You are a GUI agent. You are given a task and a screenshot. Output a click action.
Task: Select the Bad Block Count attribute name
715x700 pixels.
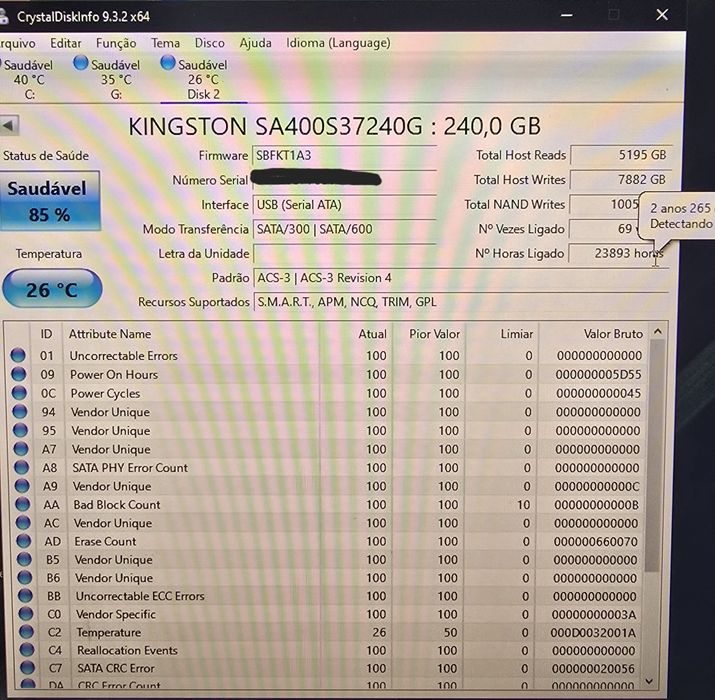(117, 504)
